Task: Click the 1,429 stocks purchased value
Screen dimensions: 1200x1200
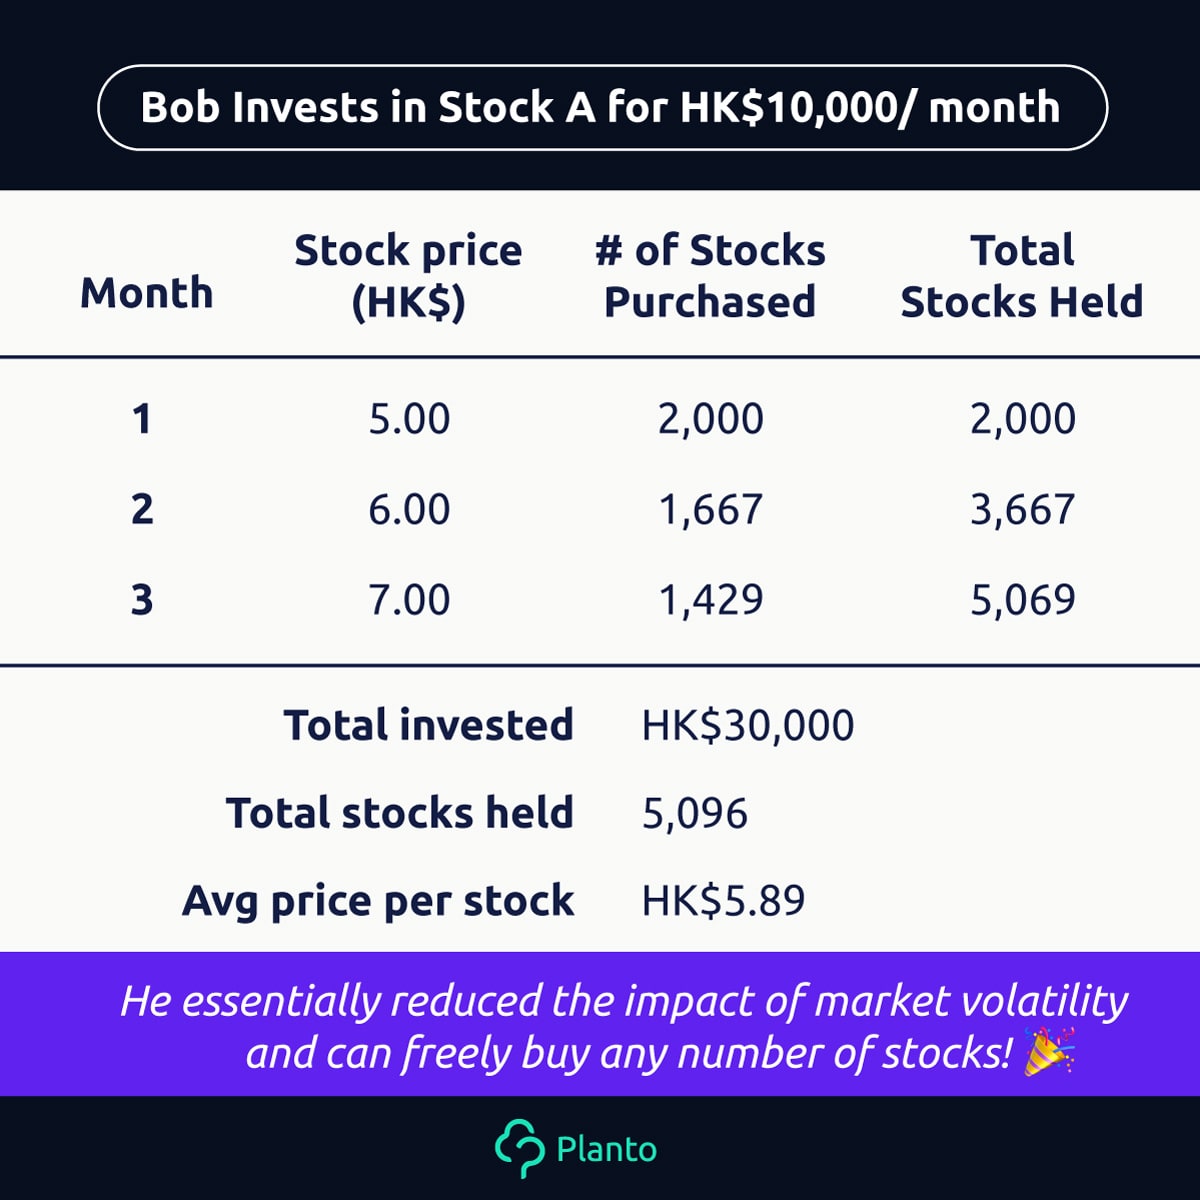Action: point(710,600)
